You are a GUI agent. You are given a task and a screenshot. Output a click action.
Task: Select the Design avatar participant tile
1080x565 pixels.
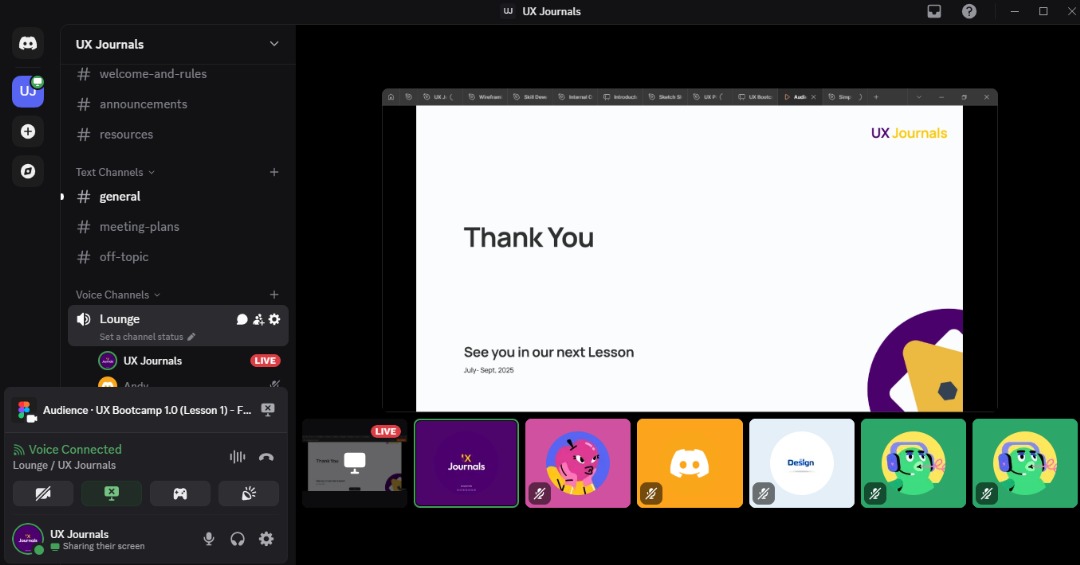coord(802,464)
